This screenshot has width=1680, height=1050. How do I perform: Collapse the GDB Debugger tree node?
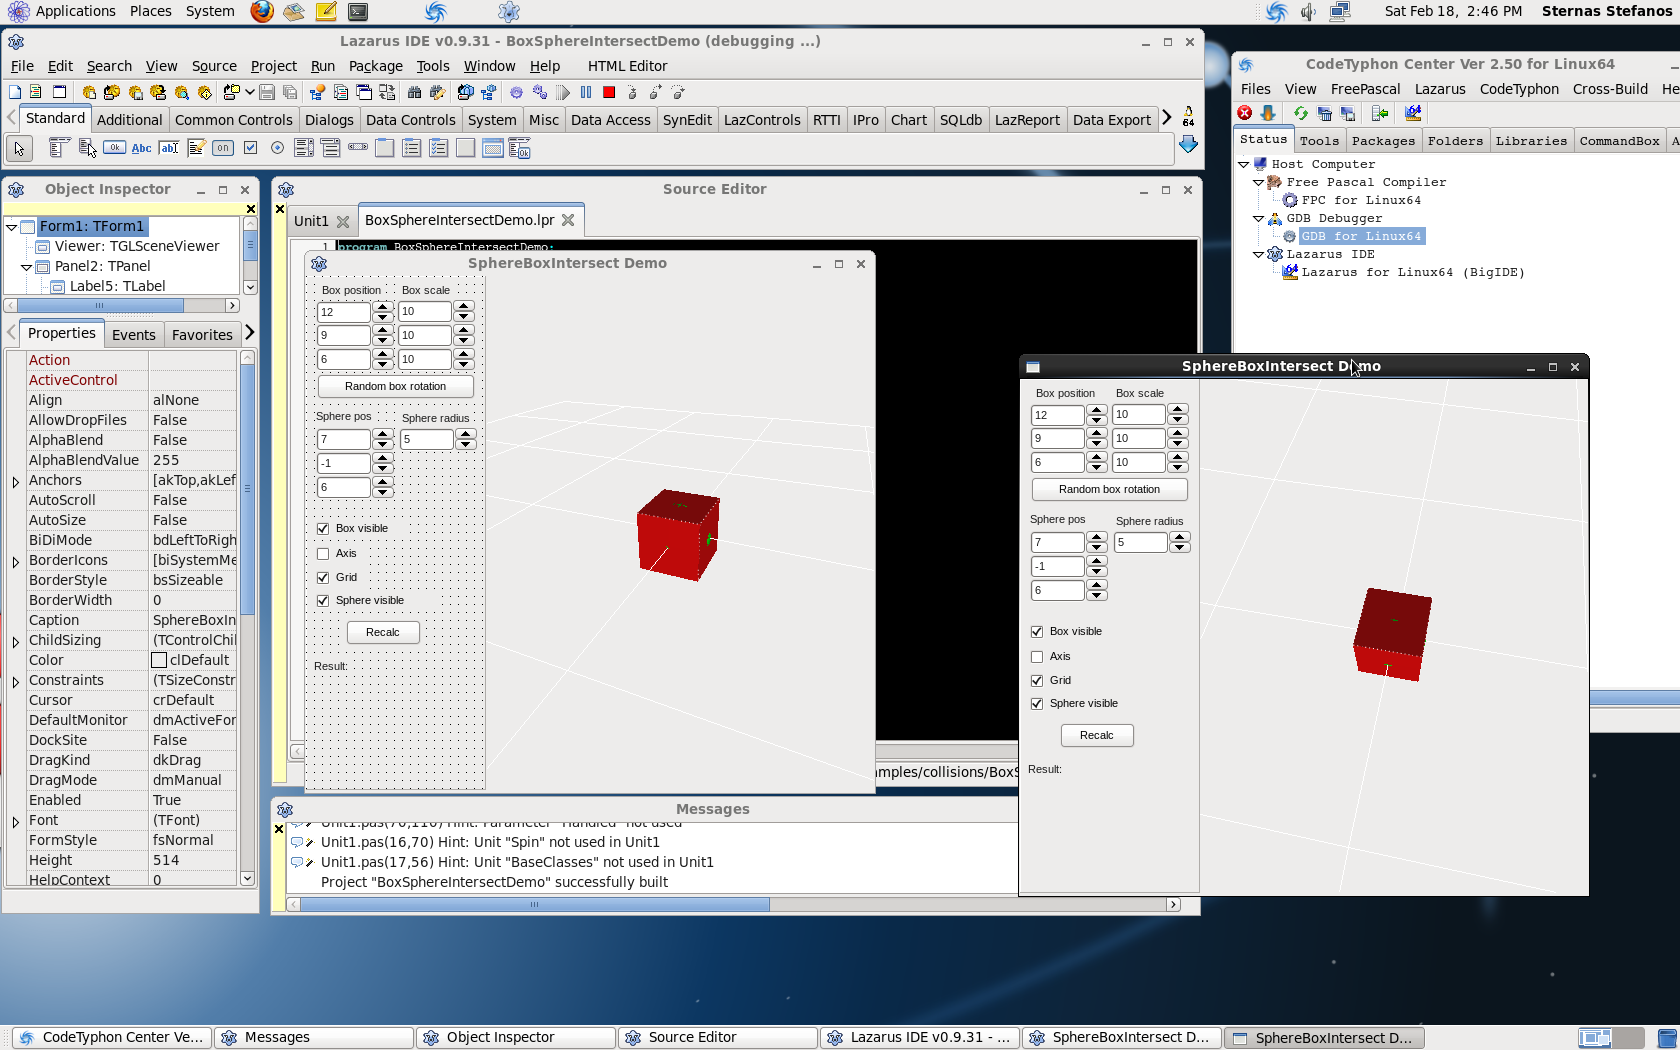tap(1259, 218)
